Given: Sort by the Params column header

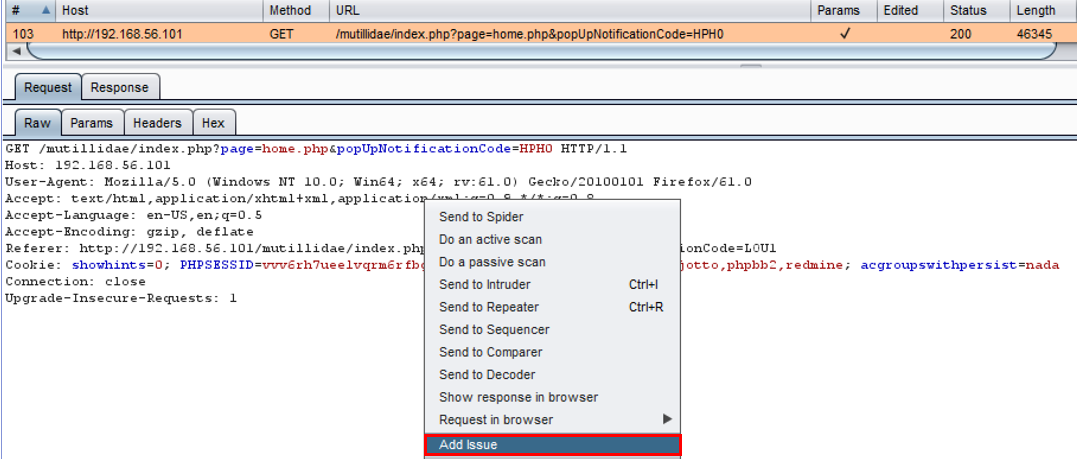Looking at the screenshot, I should tap(844, 10).
